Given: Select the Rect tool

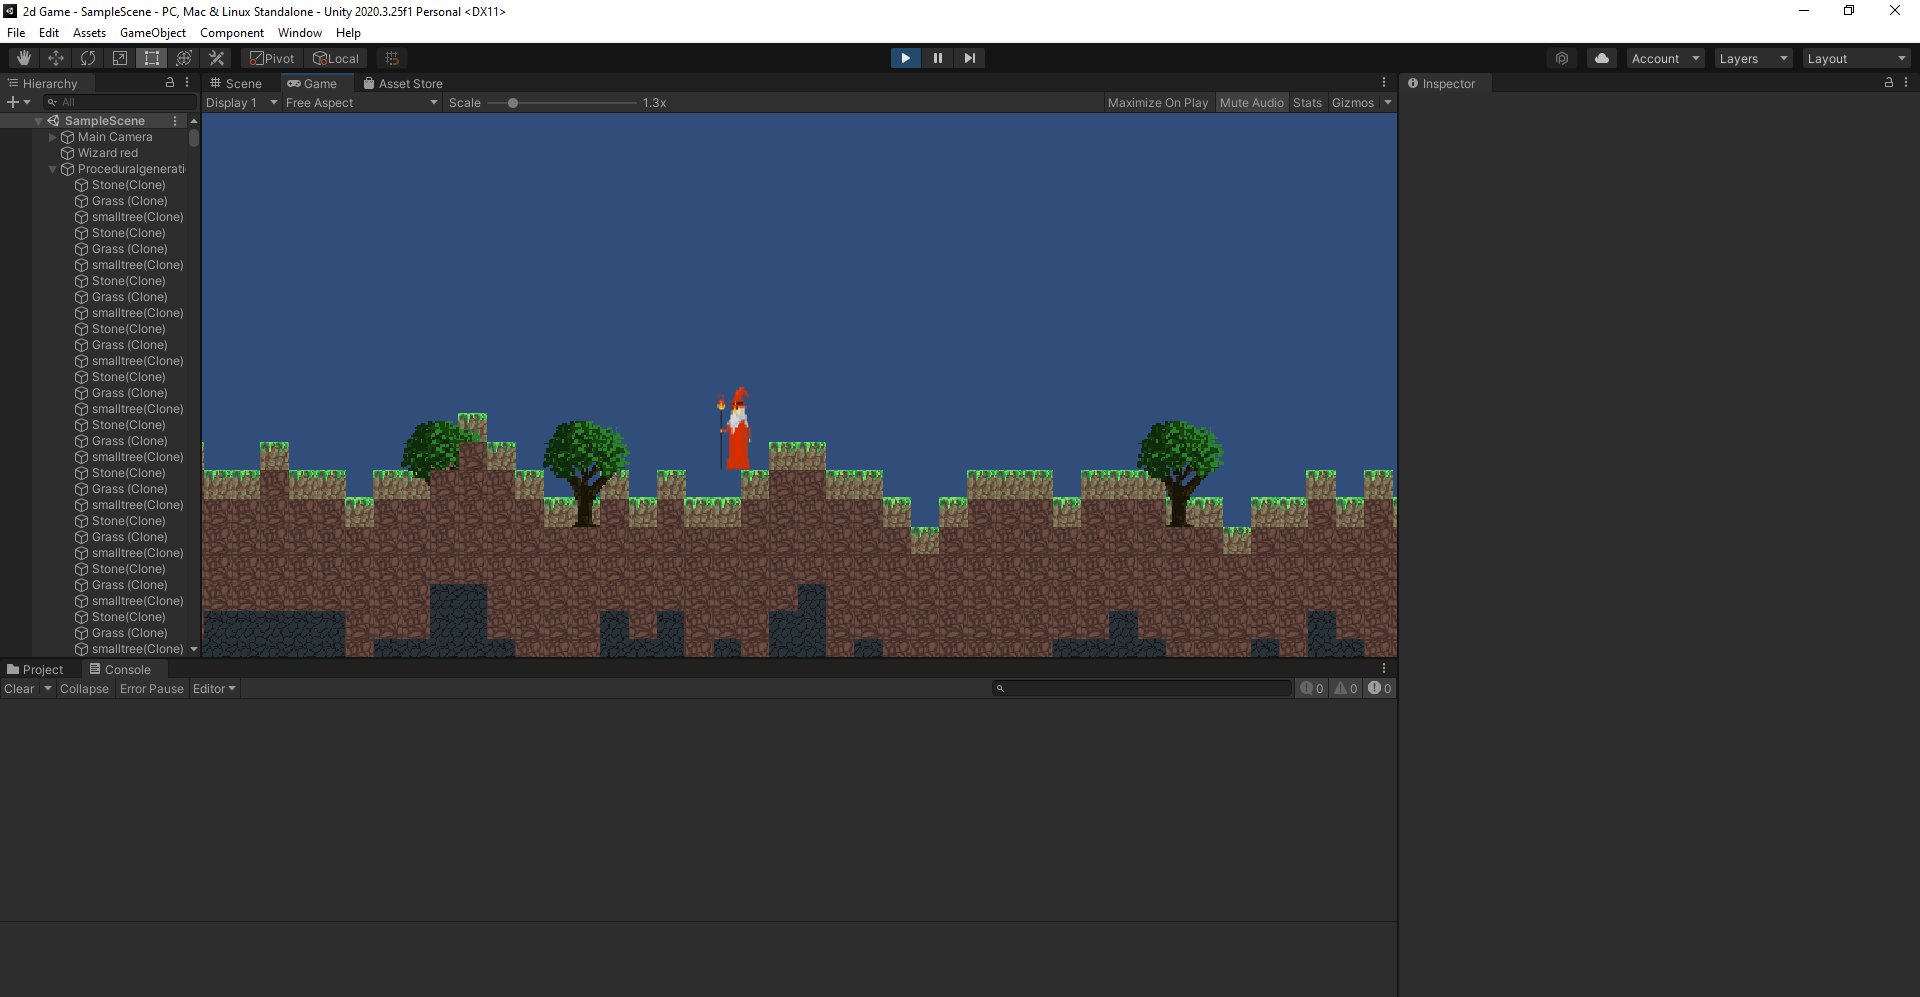Looking at the screenshot, I should [152, 58].
